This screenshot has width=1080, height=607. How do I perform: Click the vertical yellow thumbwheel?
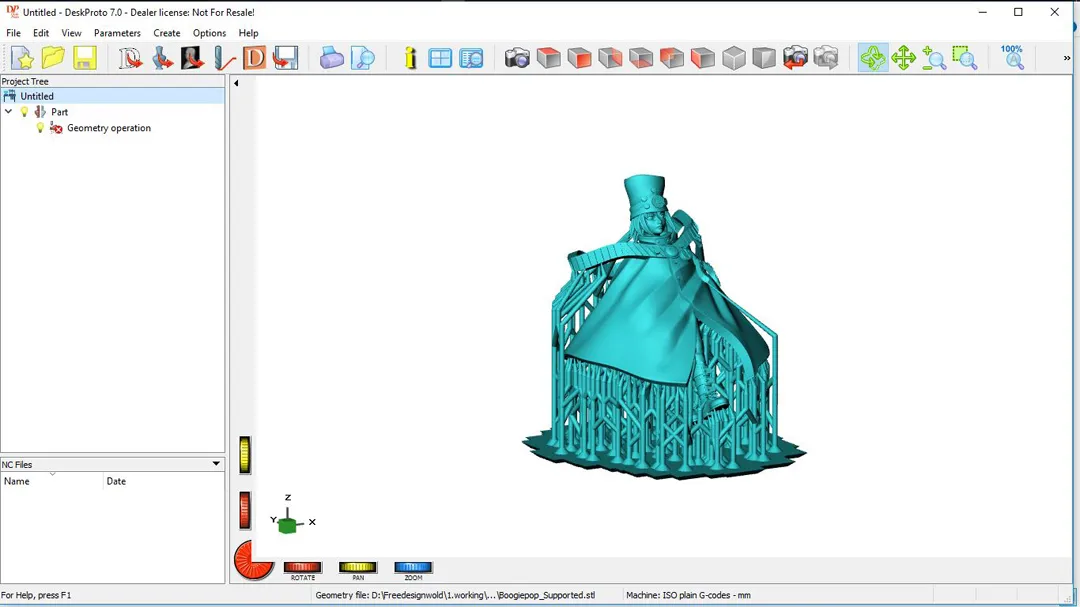245,455
